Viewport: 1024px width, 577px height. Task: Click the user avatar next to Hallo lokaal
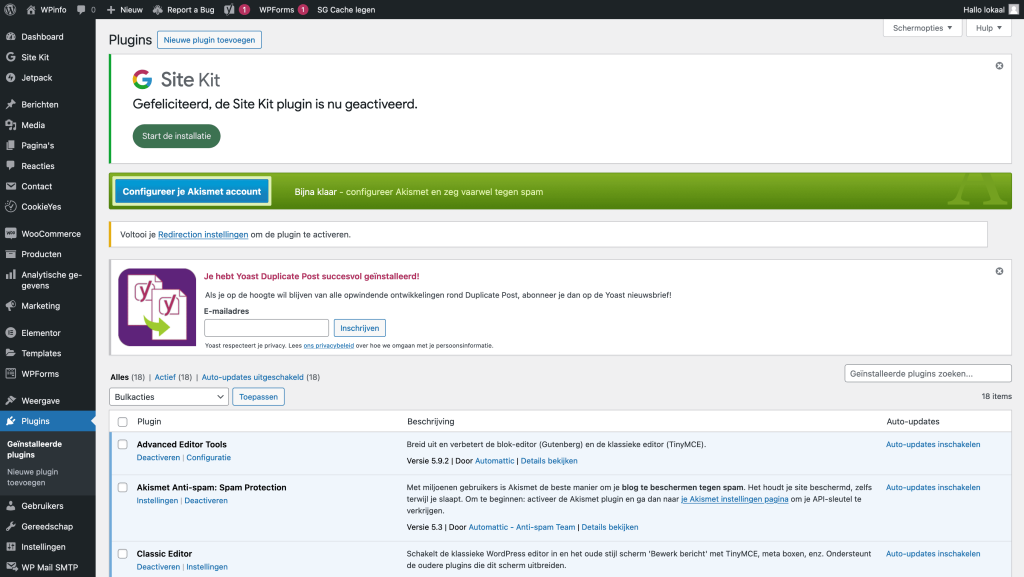pos(1013,9)
